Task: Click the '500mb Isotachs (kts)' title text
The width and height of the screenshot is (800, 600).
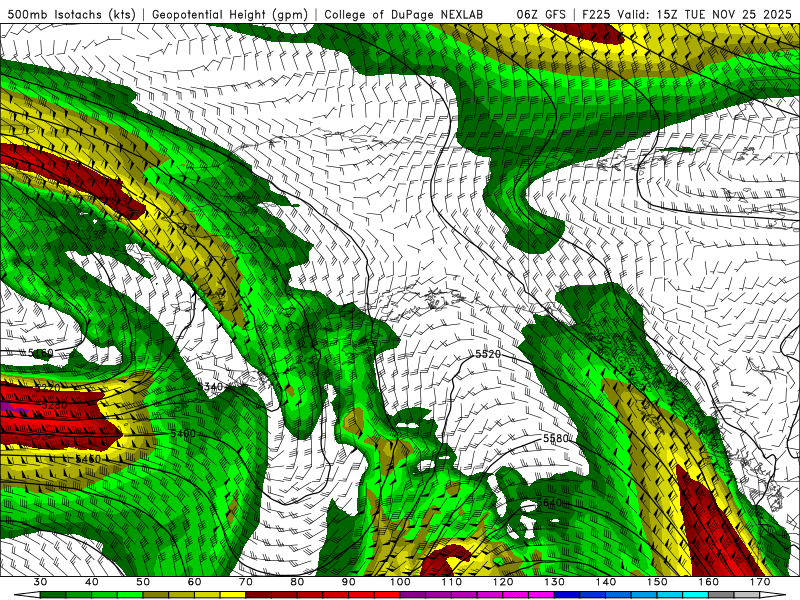Action: [x=72, y=14]
